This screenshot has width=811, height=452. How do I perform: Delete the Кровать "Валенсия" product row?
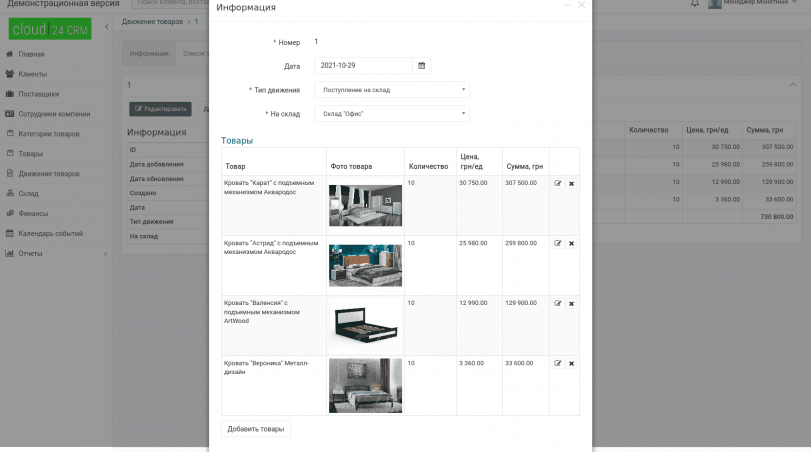(571, 303)
